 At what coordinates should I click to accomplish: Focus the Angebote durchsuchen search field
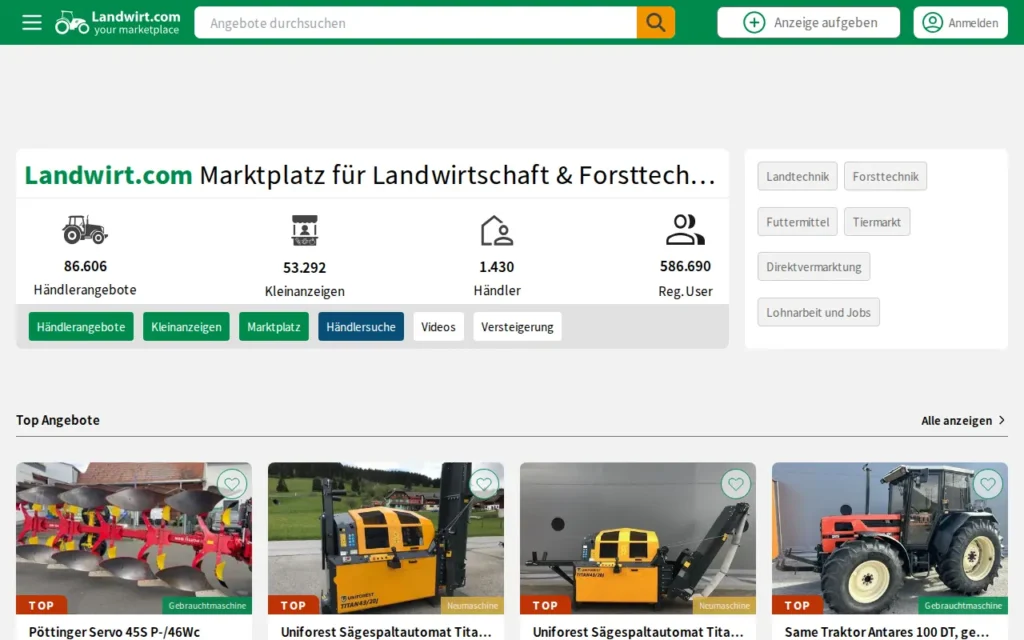(x=415, y=23)
